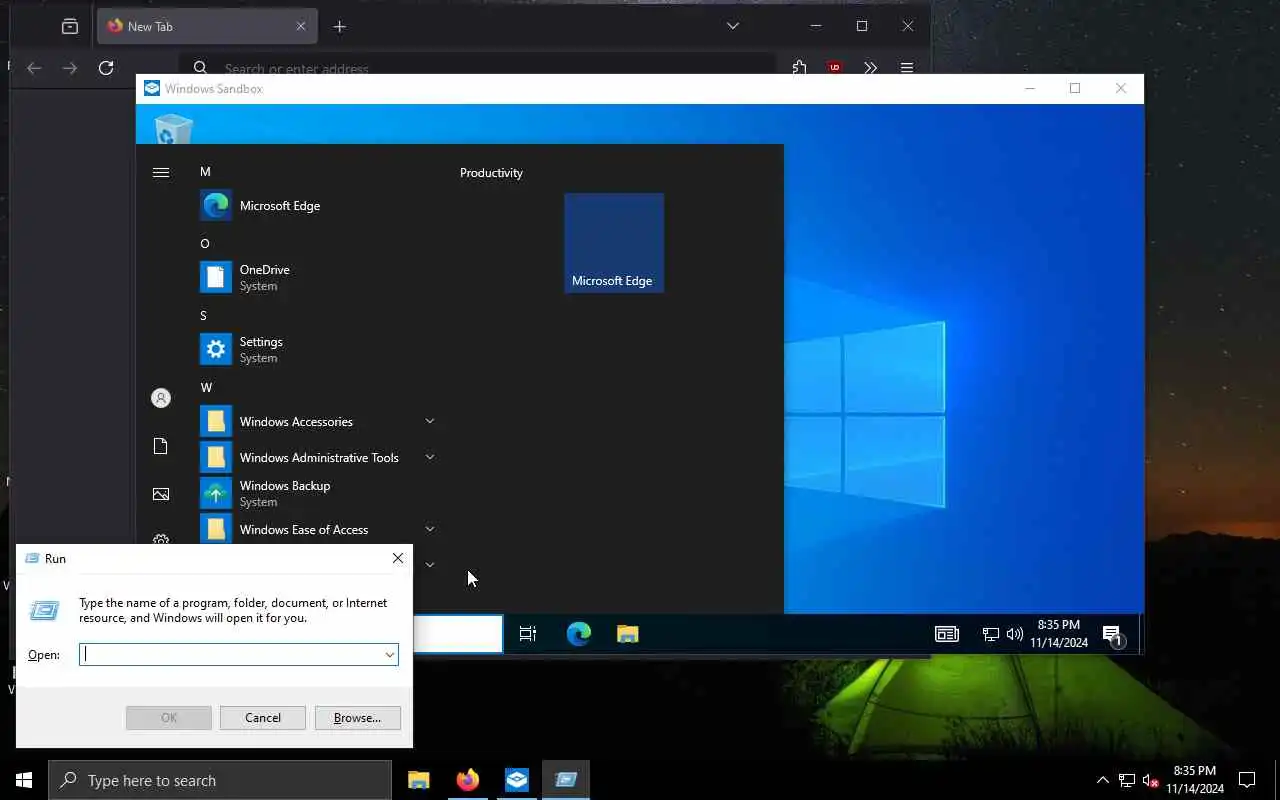Viewport: 1280px width, 800px height.
Task: Click Firefox forward arrow
Action: click(70, 68)
